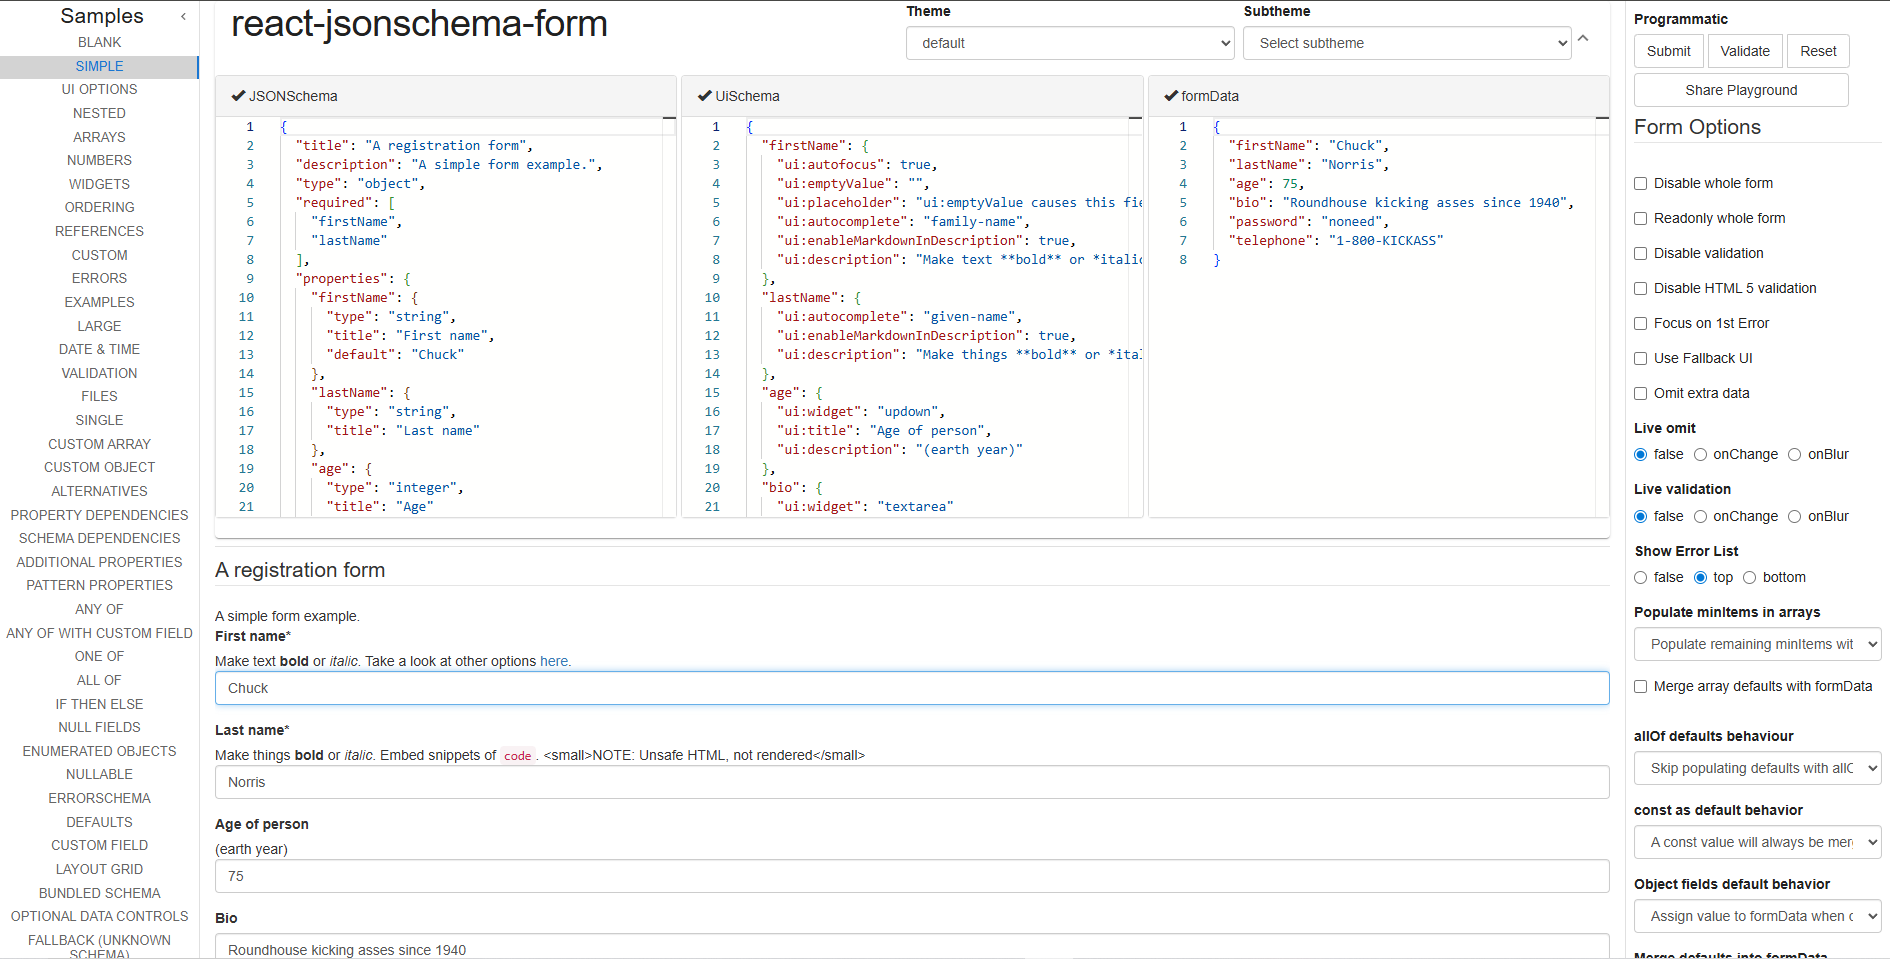This screenshot has height=959, width=1890.
Task: Click "ui:autofocus": true line in UiSchema editor
Action: [x=857, y=165]
